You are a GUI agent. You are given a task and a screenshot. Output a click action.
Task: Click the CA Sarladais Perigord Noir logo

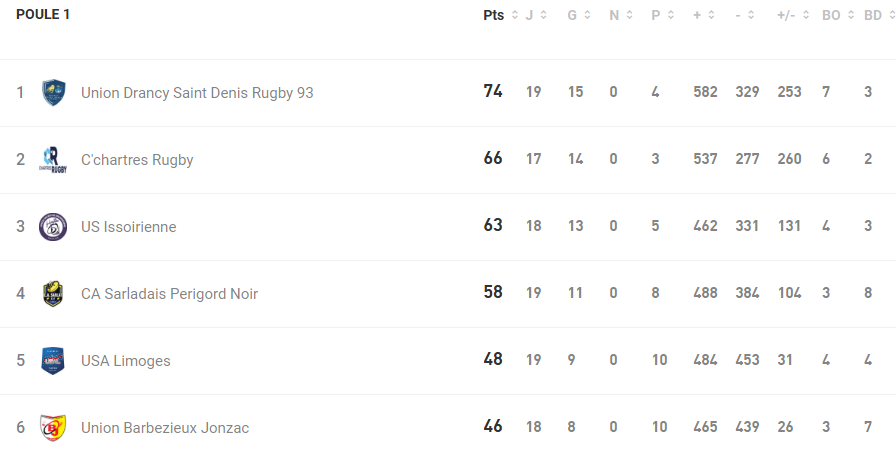tap(53, 294)
